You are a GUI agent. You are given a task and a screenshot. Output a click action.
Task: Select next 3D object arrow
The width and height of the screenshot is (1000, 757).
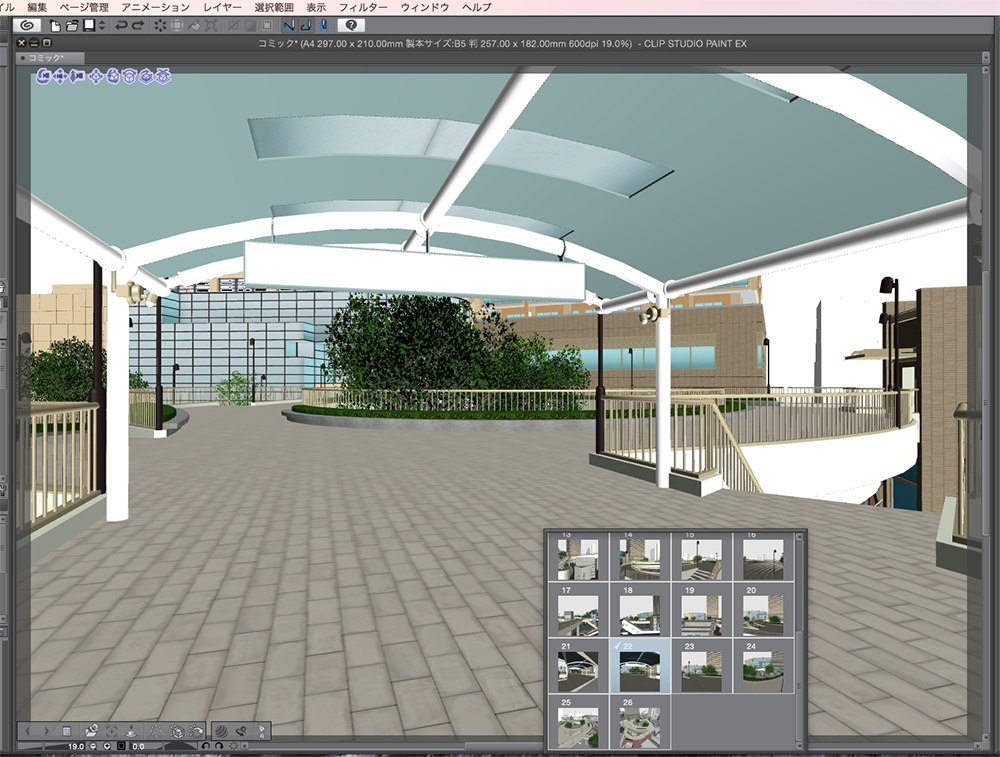click(47, 730)
